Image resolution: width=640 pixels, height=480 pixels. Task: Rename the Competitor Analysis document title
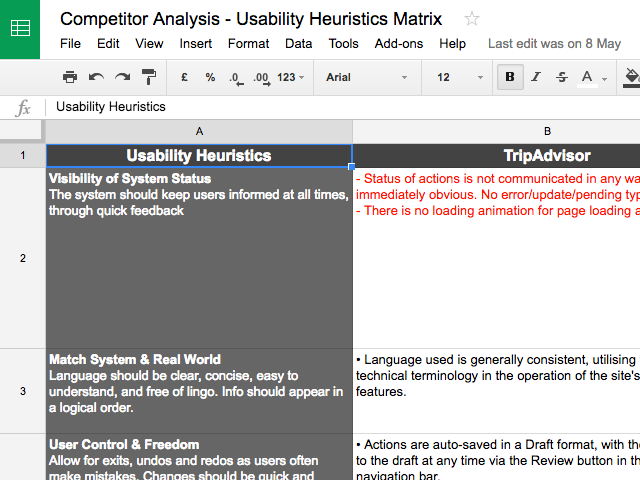pos(251,19)
